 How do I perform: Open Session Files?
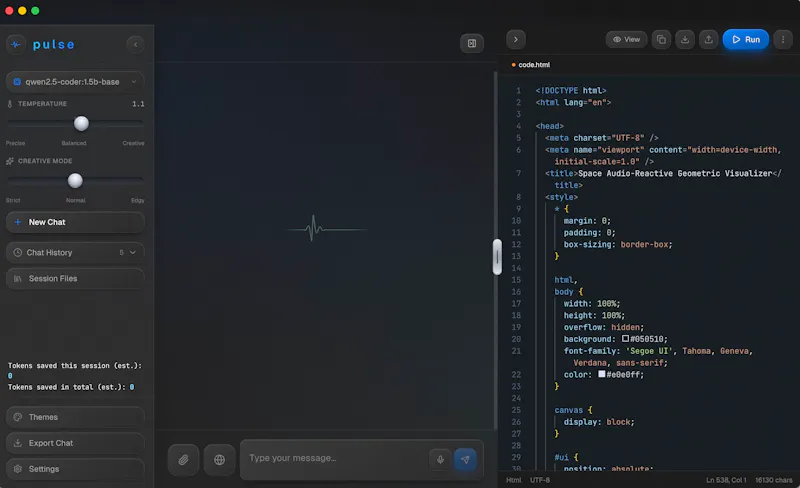[75, 278]
